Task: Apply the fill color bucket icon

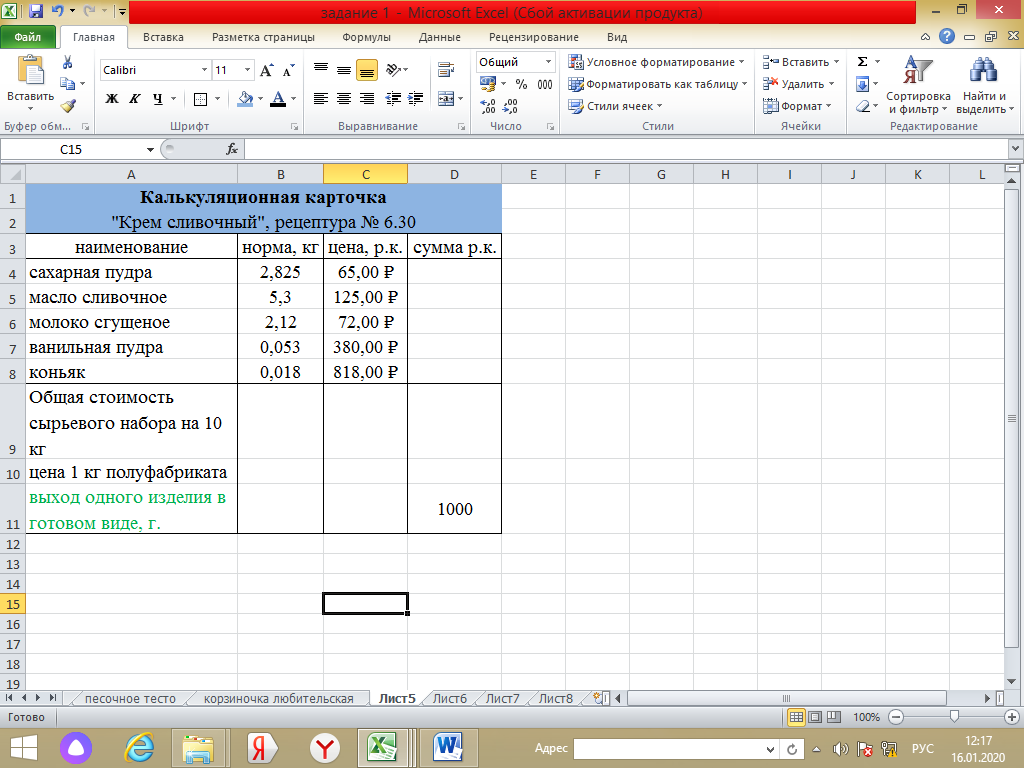Action: click(x=245, y=99)
